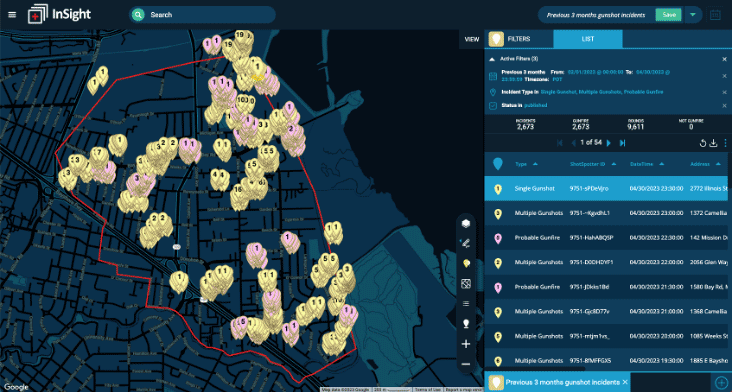
Task: Open the hamburger main menu
Action: [x=12, y=14]
